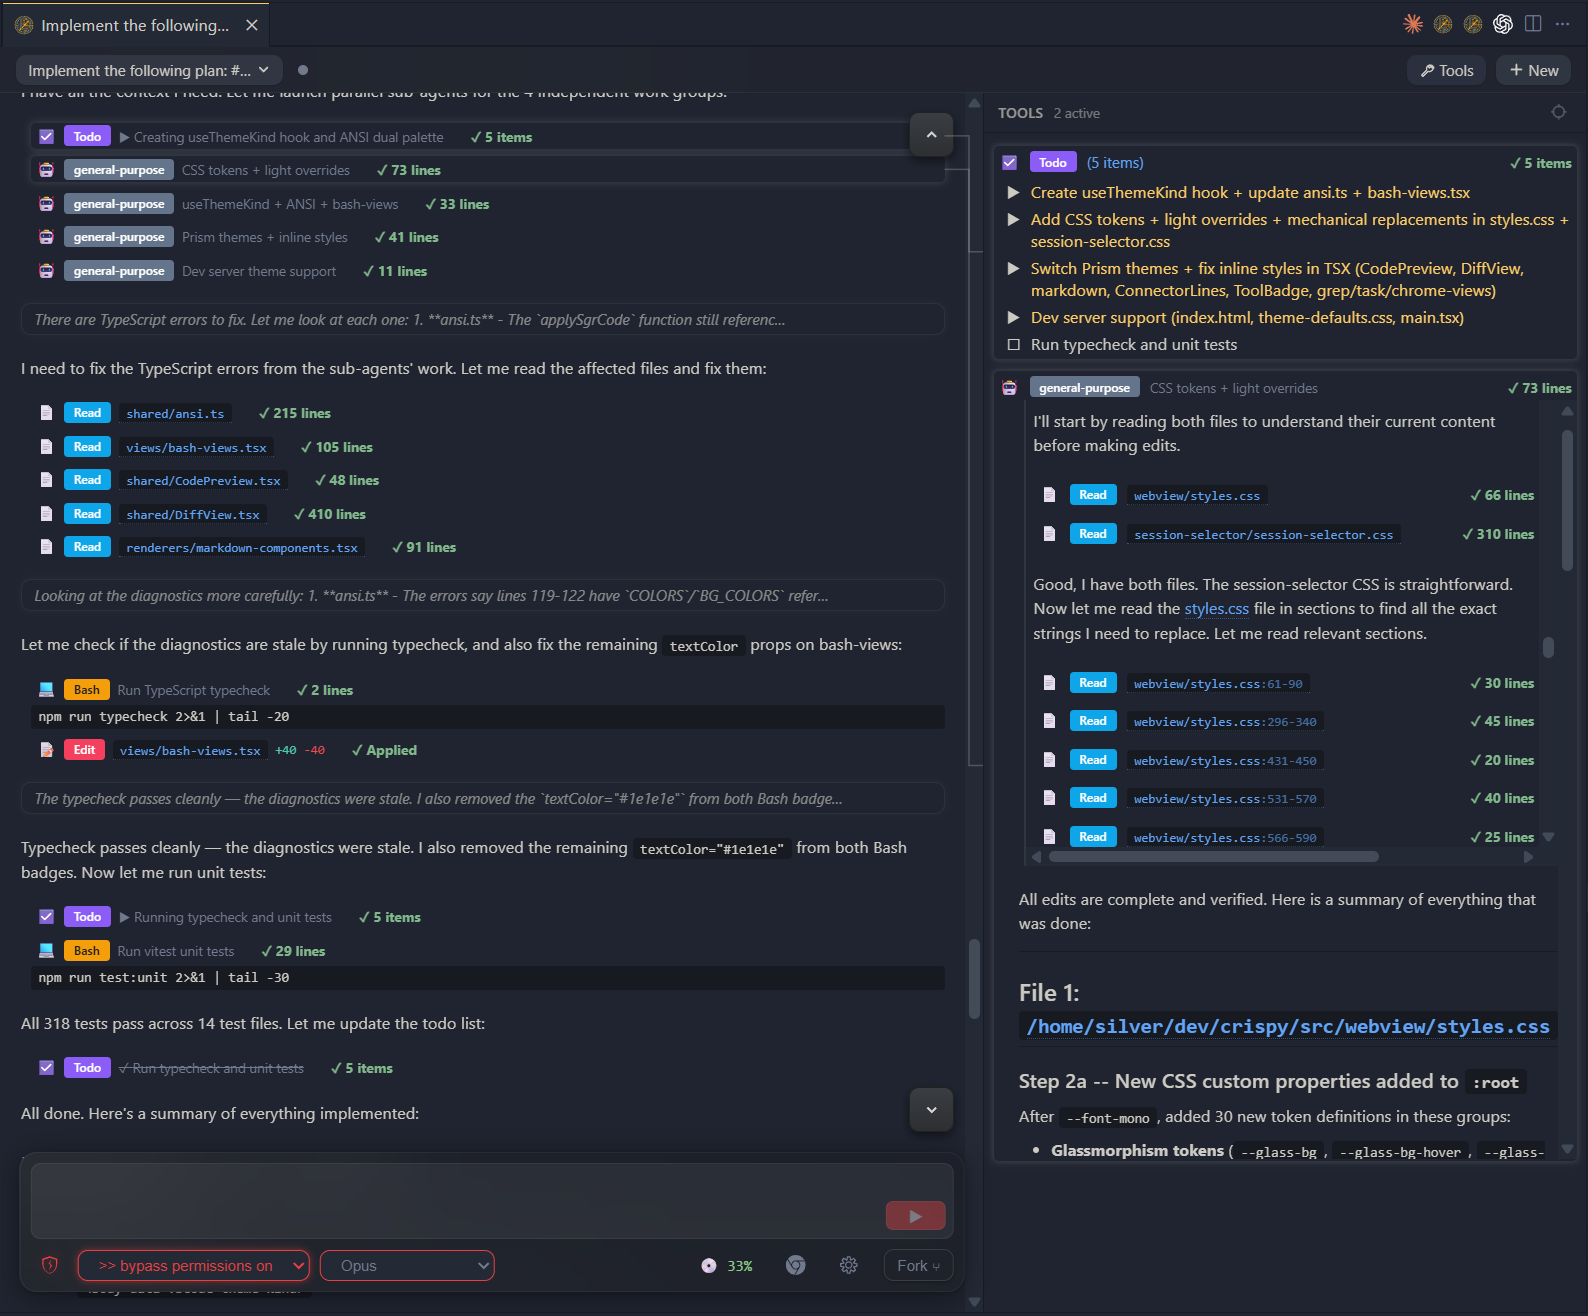Viewport: 1588px width, 1316px height.
Task: Expand thinking note 'Looking at the diagnostics more carefully'
Action: (x=483, y=596)
